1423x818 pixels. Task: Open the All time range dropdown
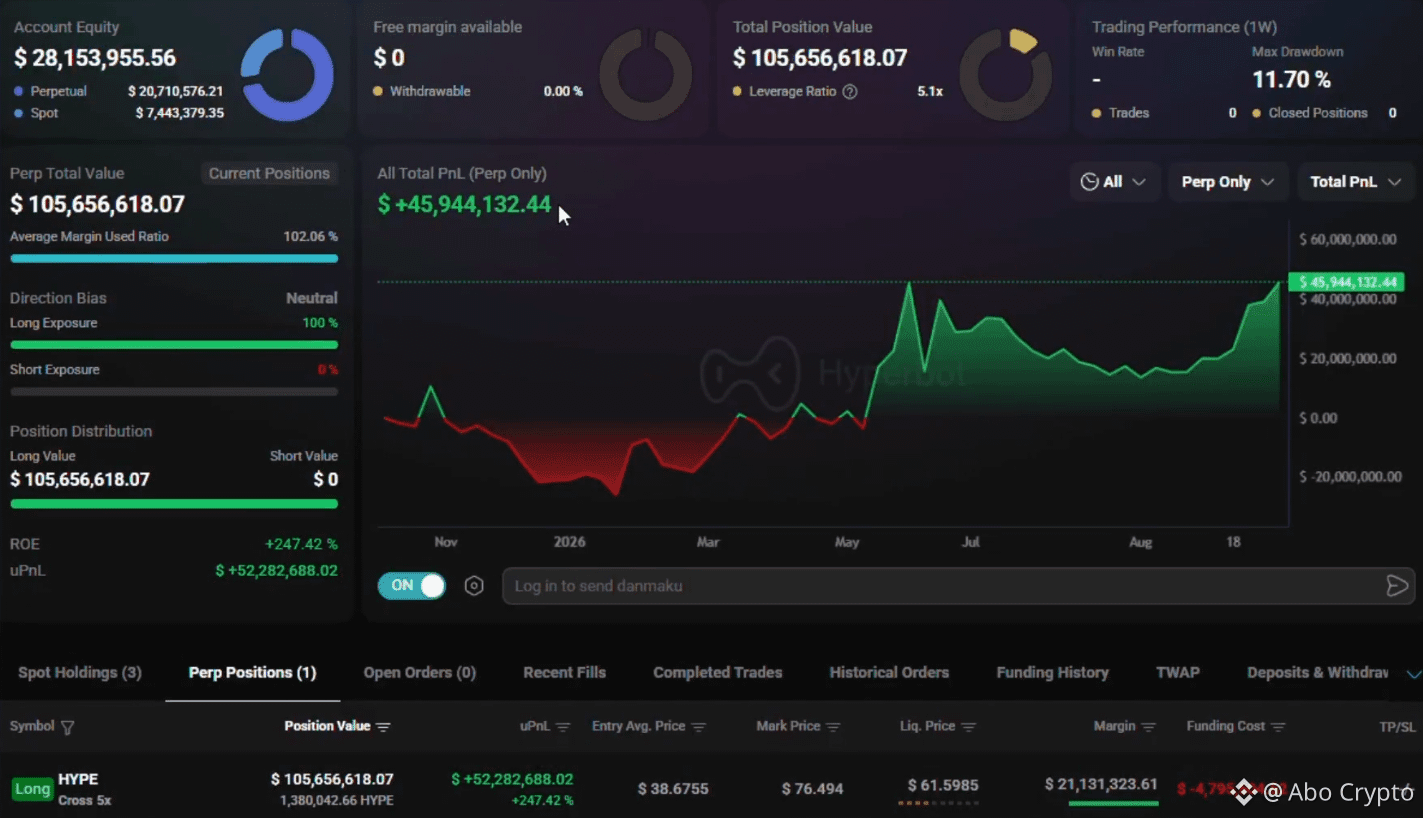click(x=1115, y=182)
